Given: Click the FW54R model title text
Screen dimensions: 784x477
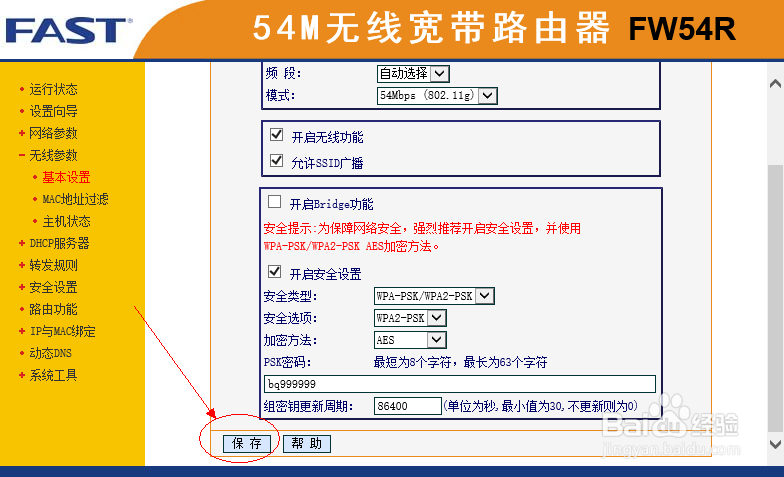Looking at the screenshot, I should click(x=682, y=29).
